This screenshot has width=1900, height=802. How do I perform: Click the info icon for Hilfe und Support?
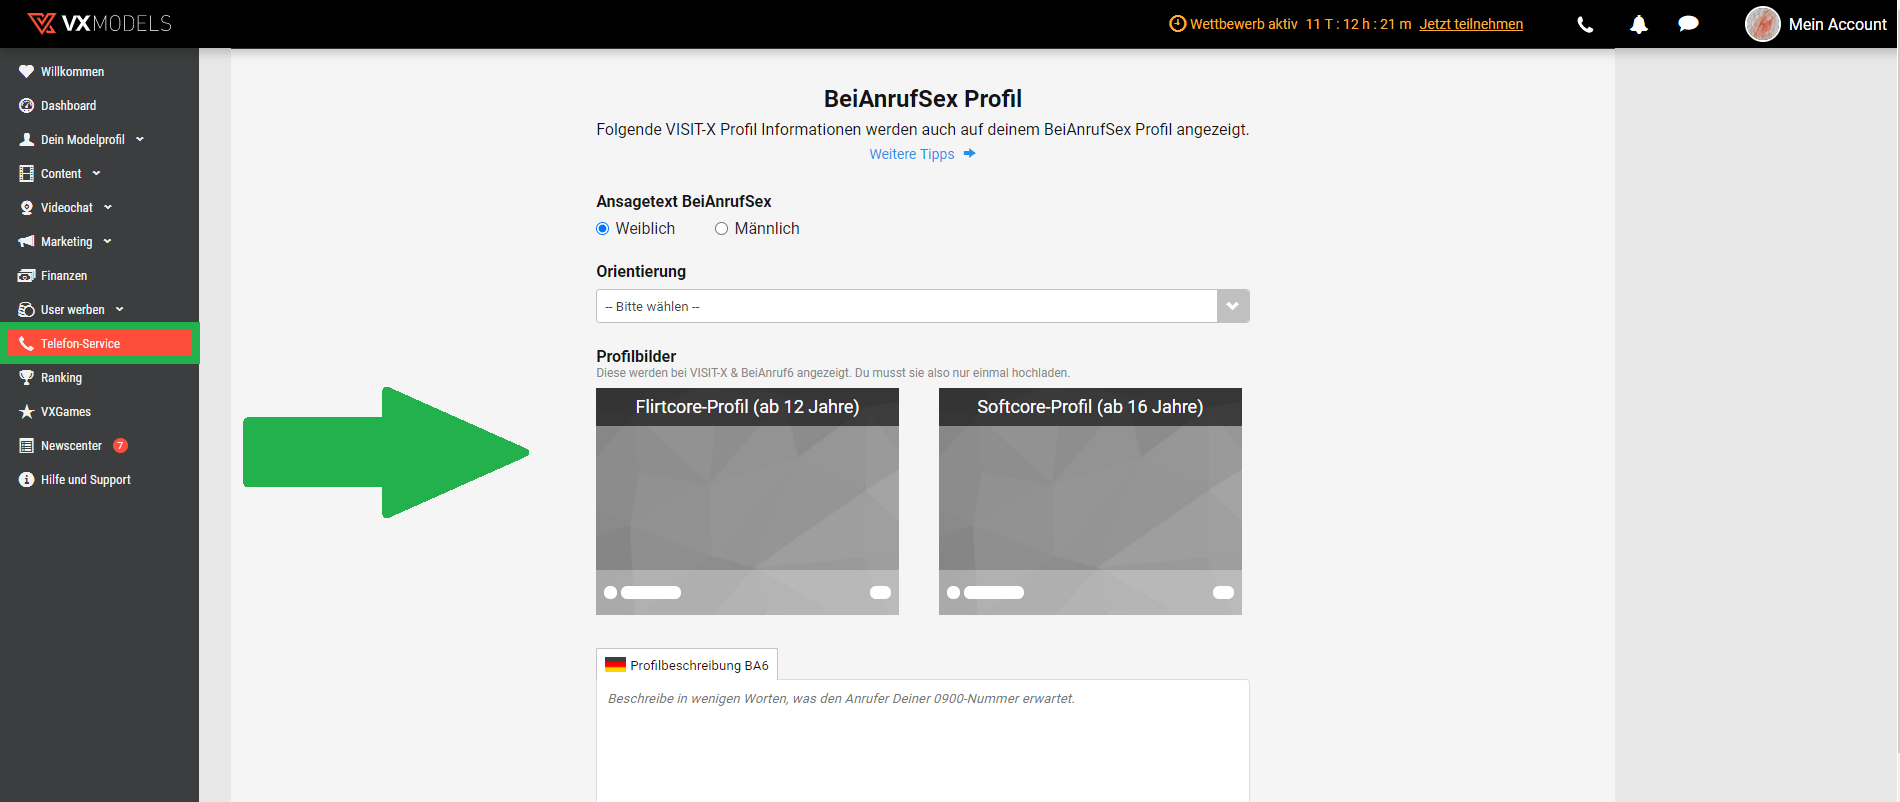pyautogui.click(x=27, y=480)
